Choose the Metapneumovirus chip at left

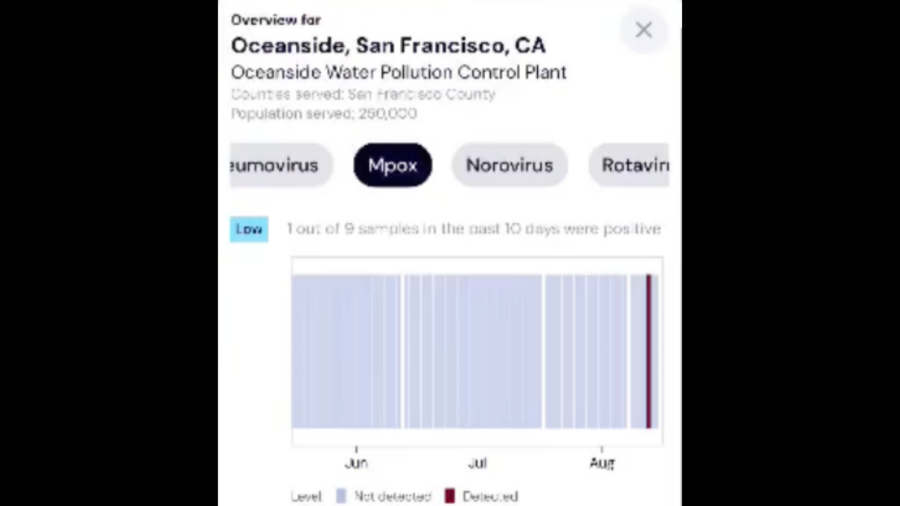tap(281, 165)
